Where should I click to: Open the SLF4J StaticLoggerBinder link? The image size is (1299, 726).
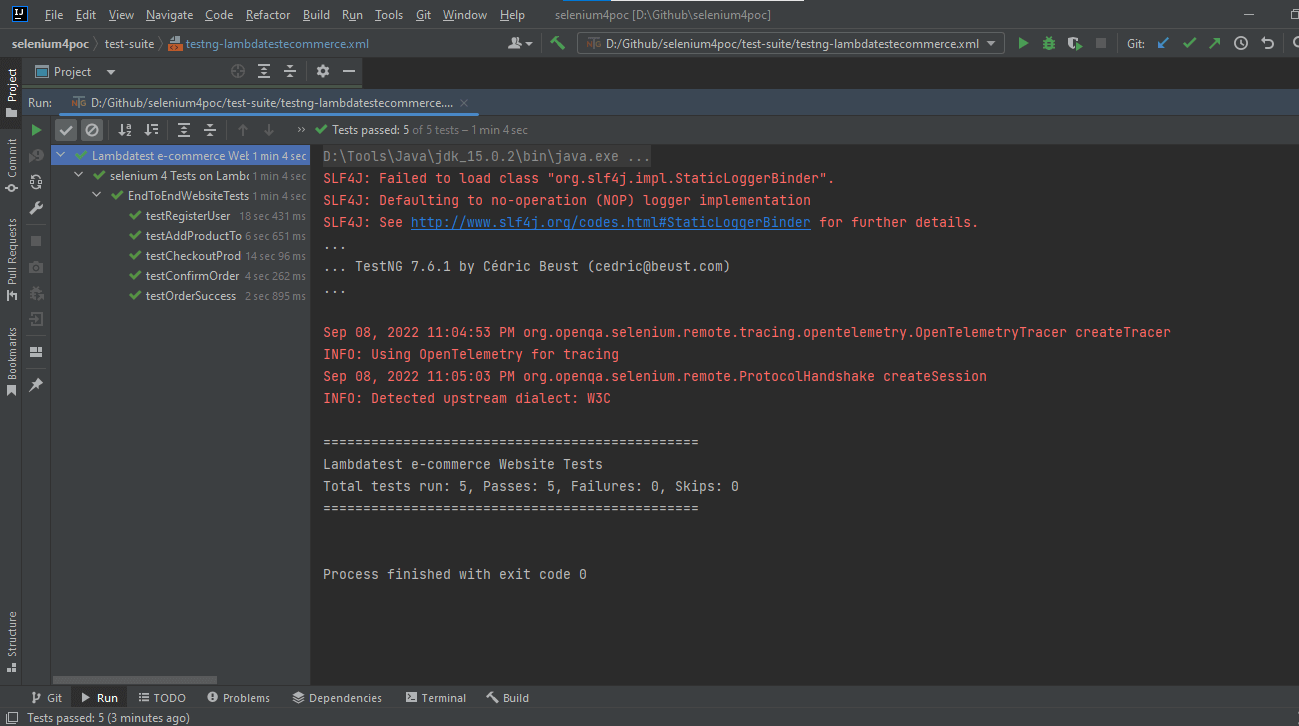[x=613, y=222]
